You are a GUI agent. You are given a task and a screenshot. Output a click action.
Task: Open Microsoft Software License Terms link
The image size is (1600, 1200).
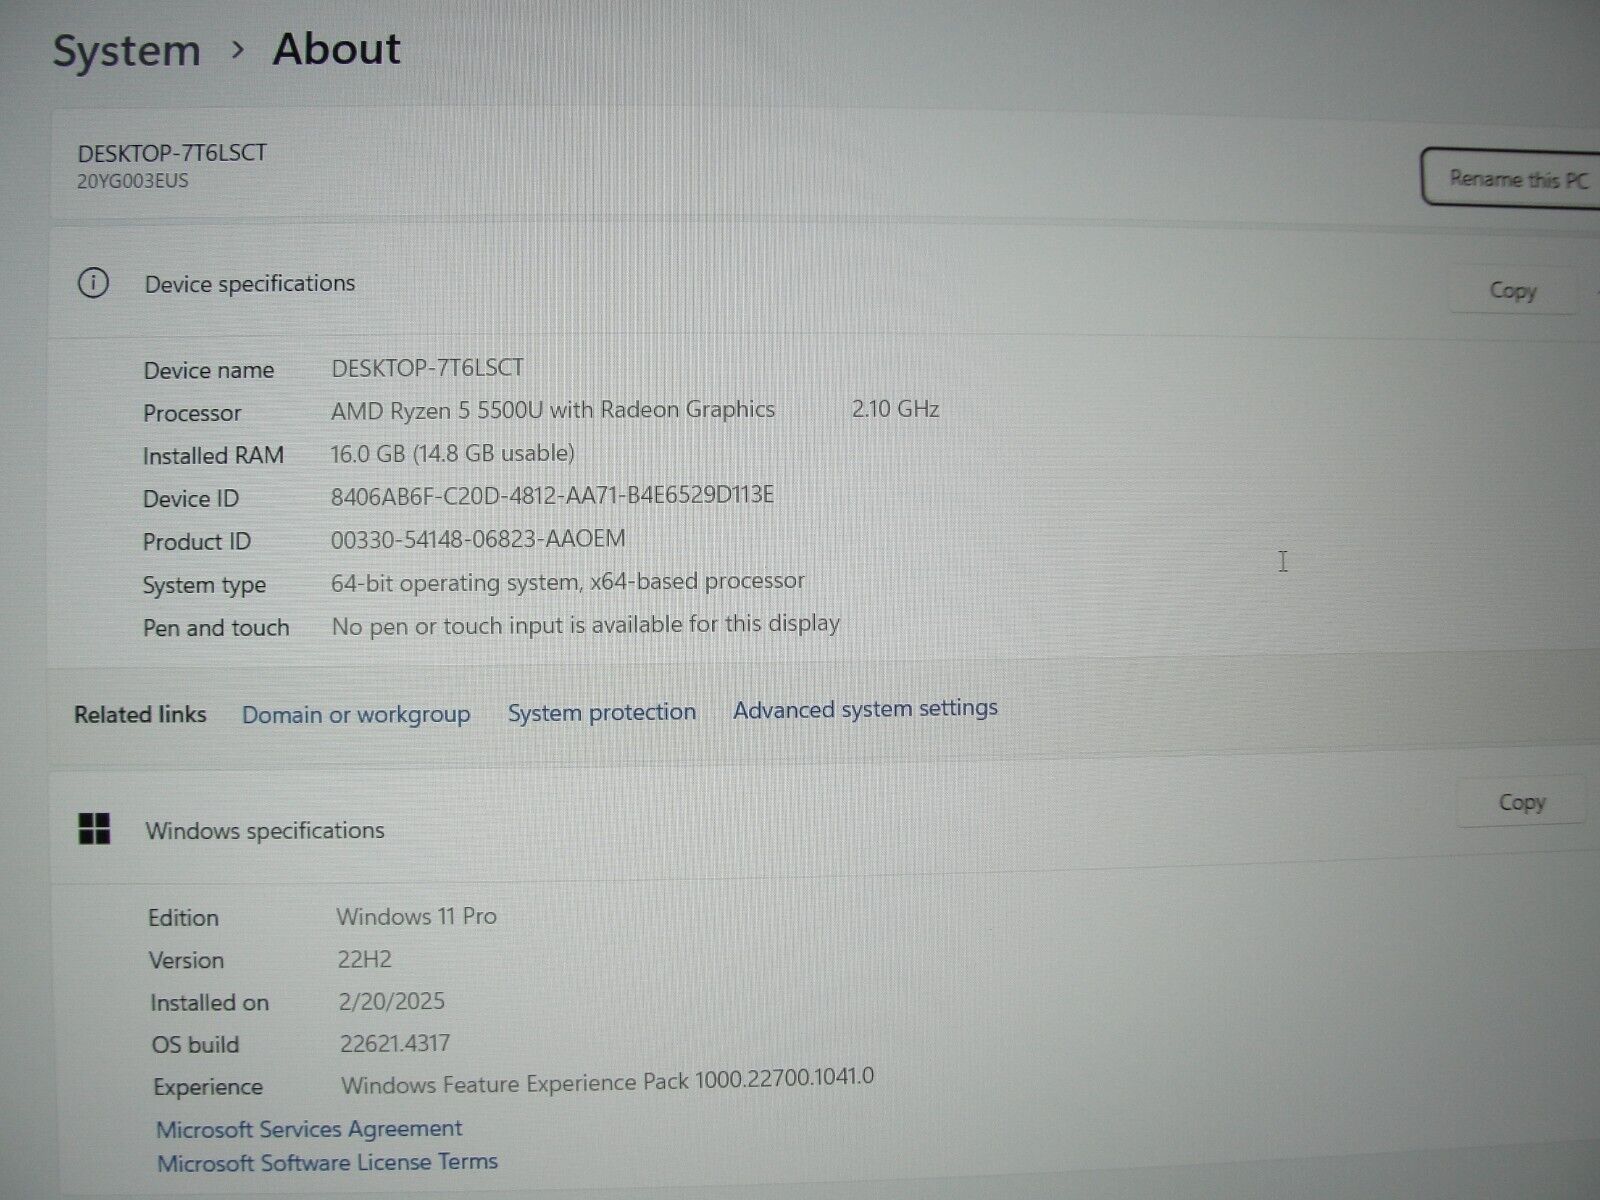tap(327, 1162)
